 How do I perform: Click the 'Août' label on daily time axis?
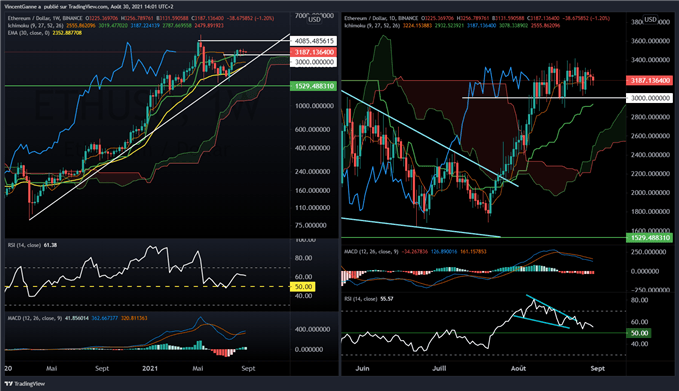pyautogui.click(x=518, y=368)
